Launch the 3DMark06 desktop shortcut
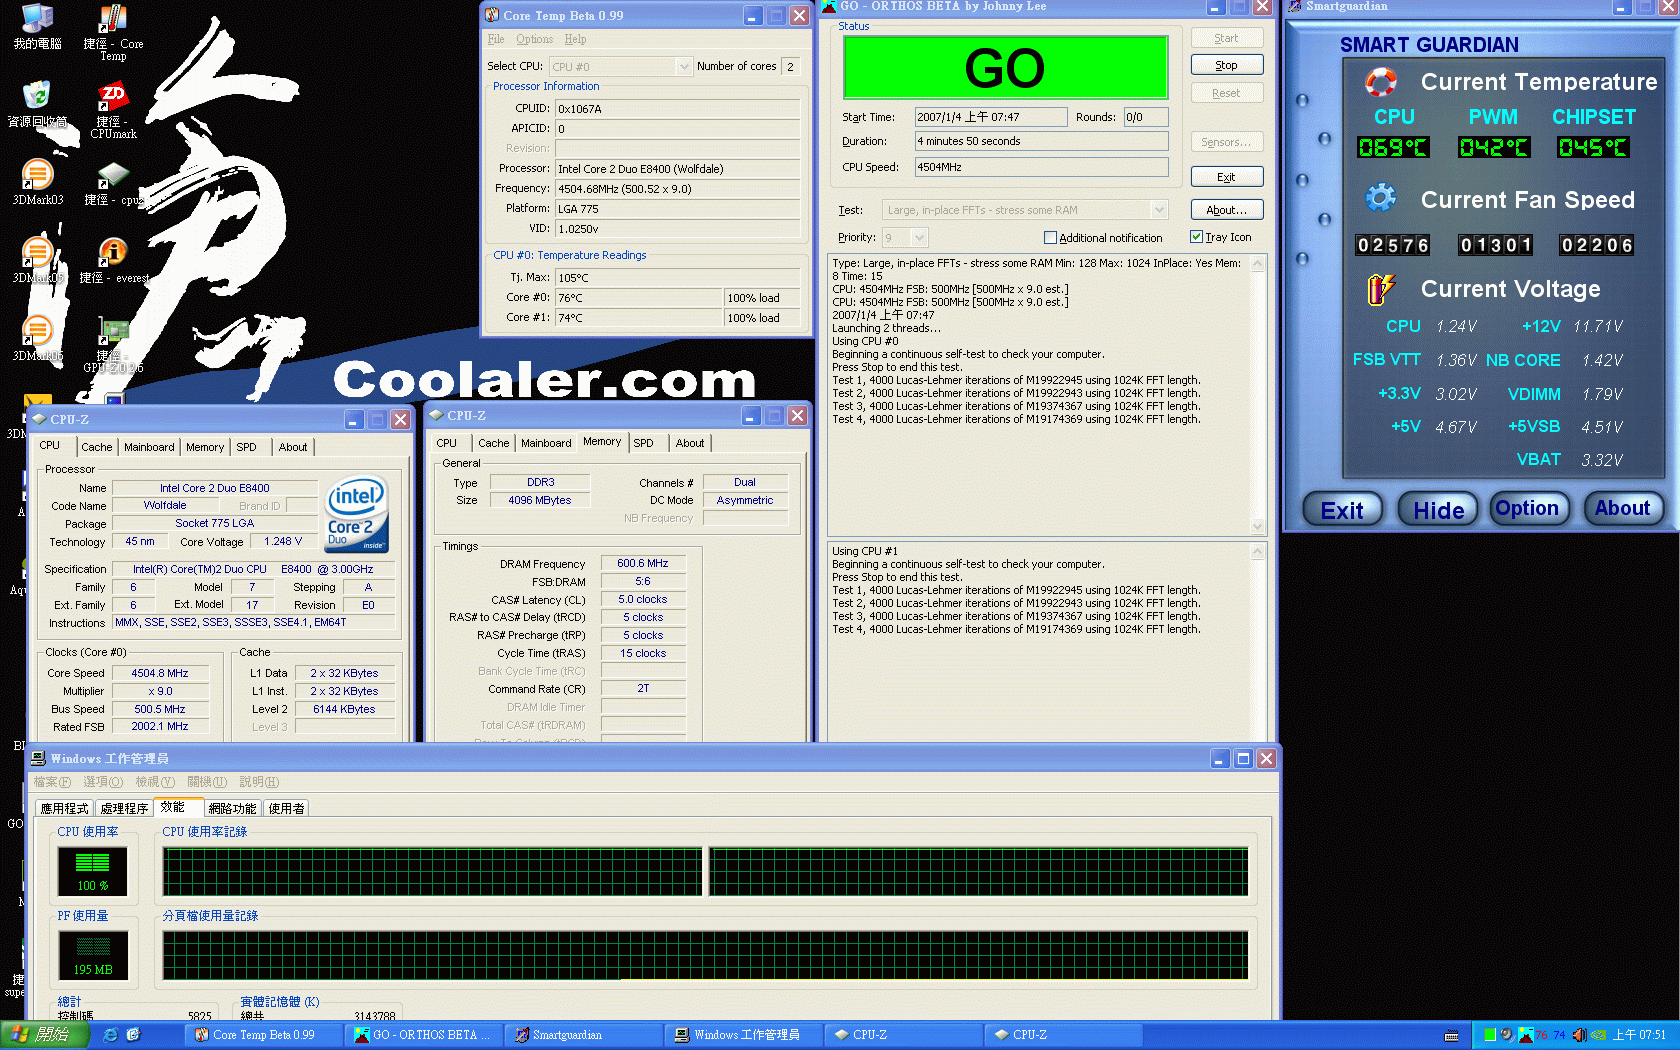This screenshot has width=1680, height=1050. [37, 338]
